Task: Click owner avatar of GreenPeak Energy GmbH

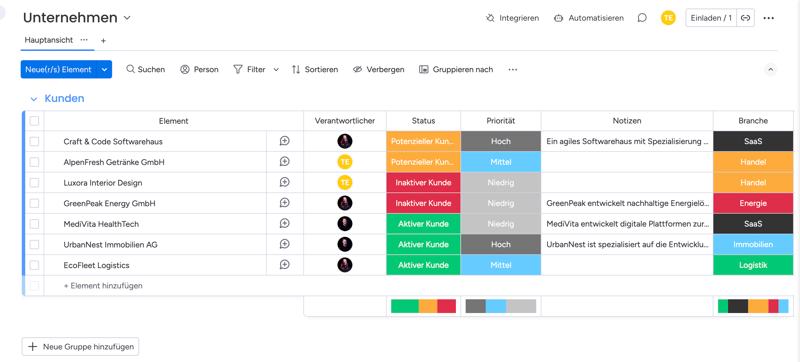Action: coord(345,203)
